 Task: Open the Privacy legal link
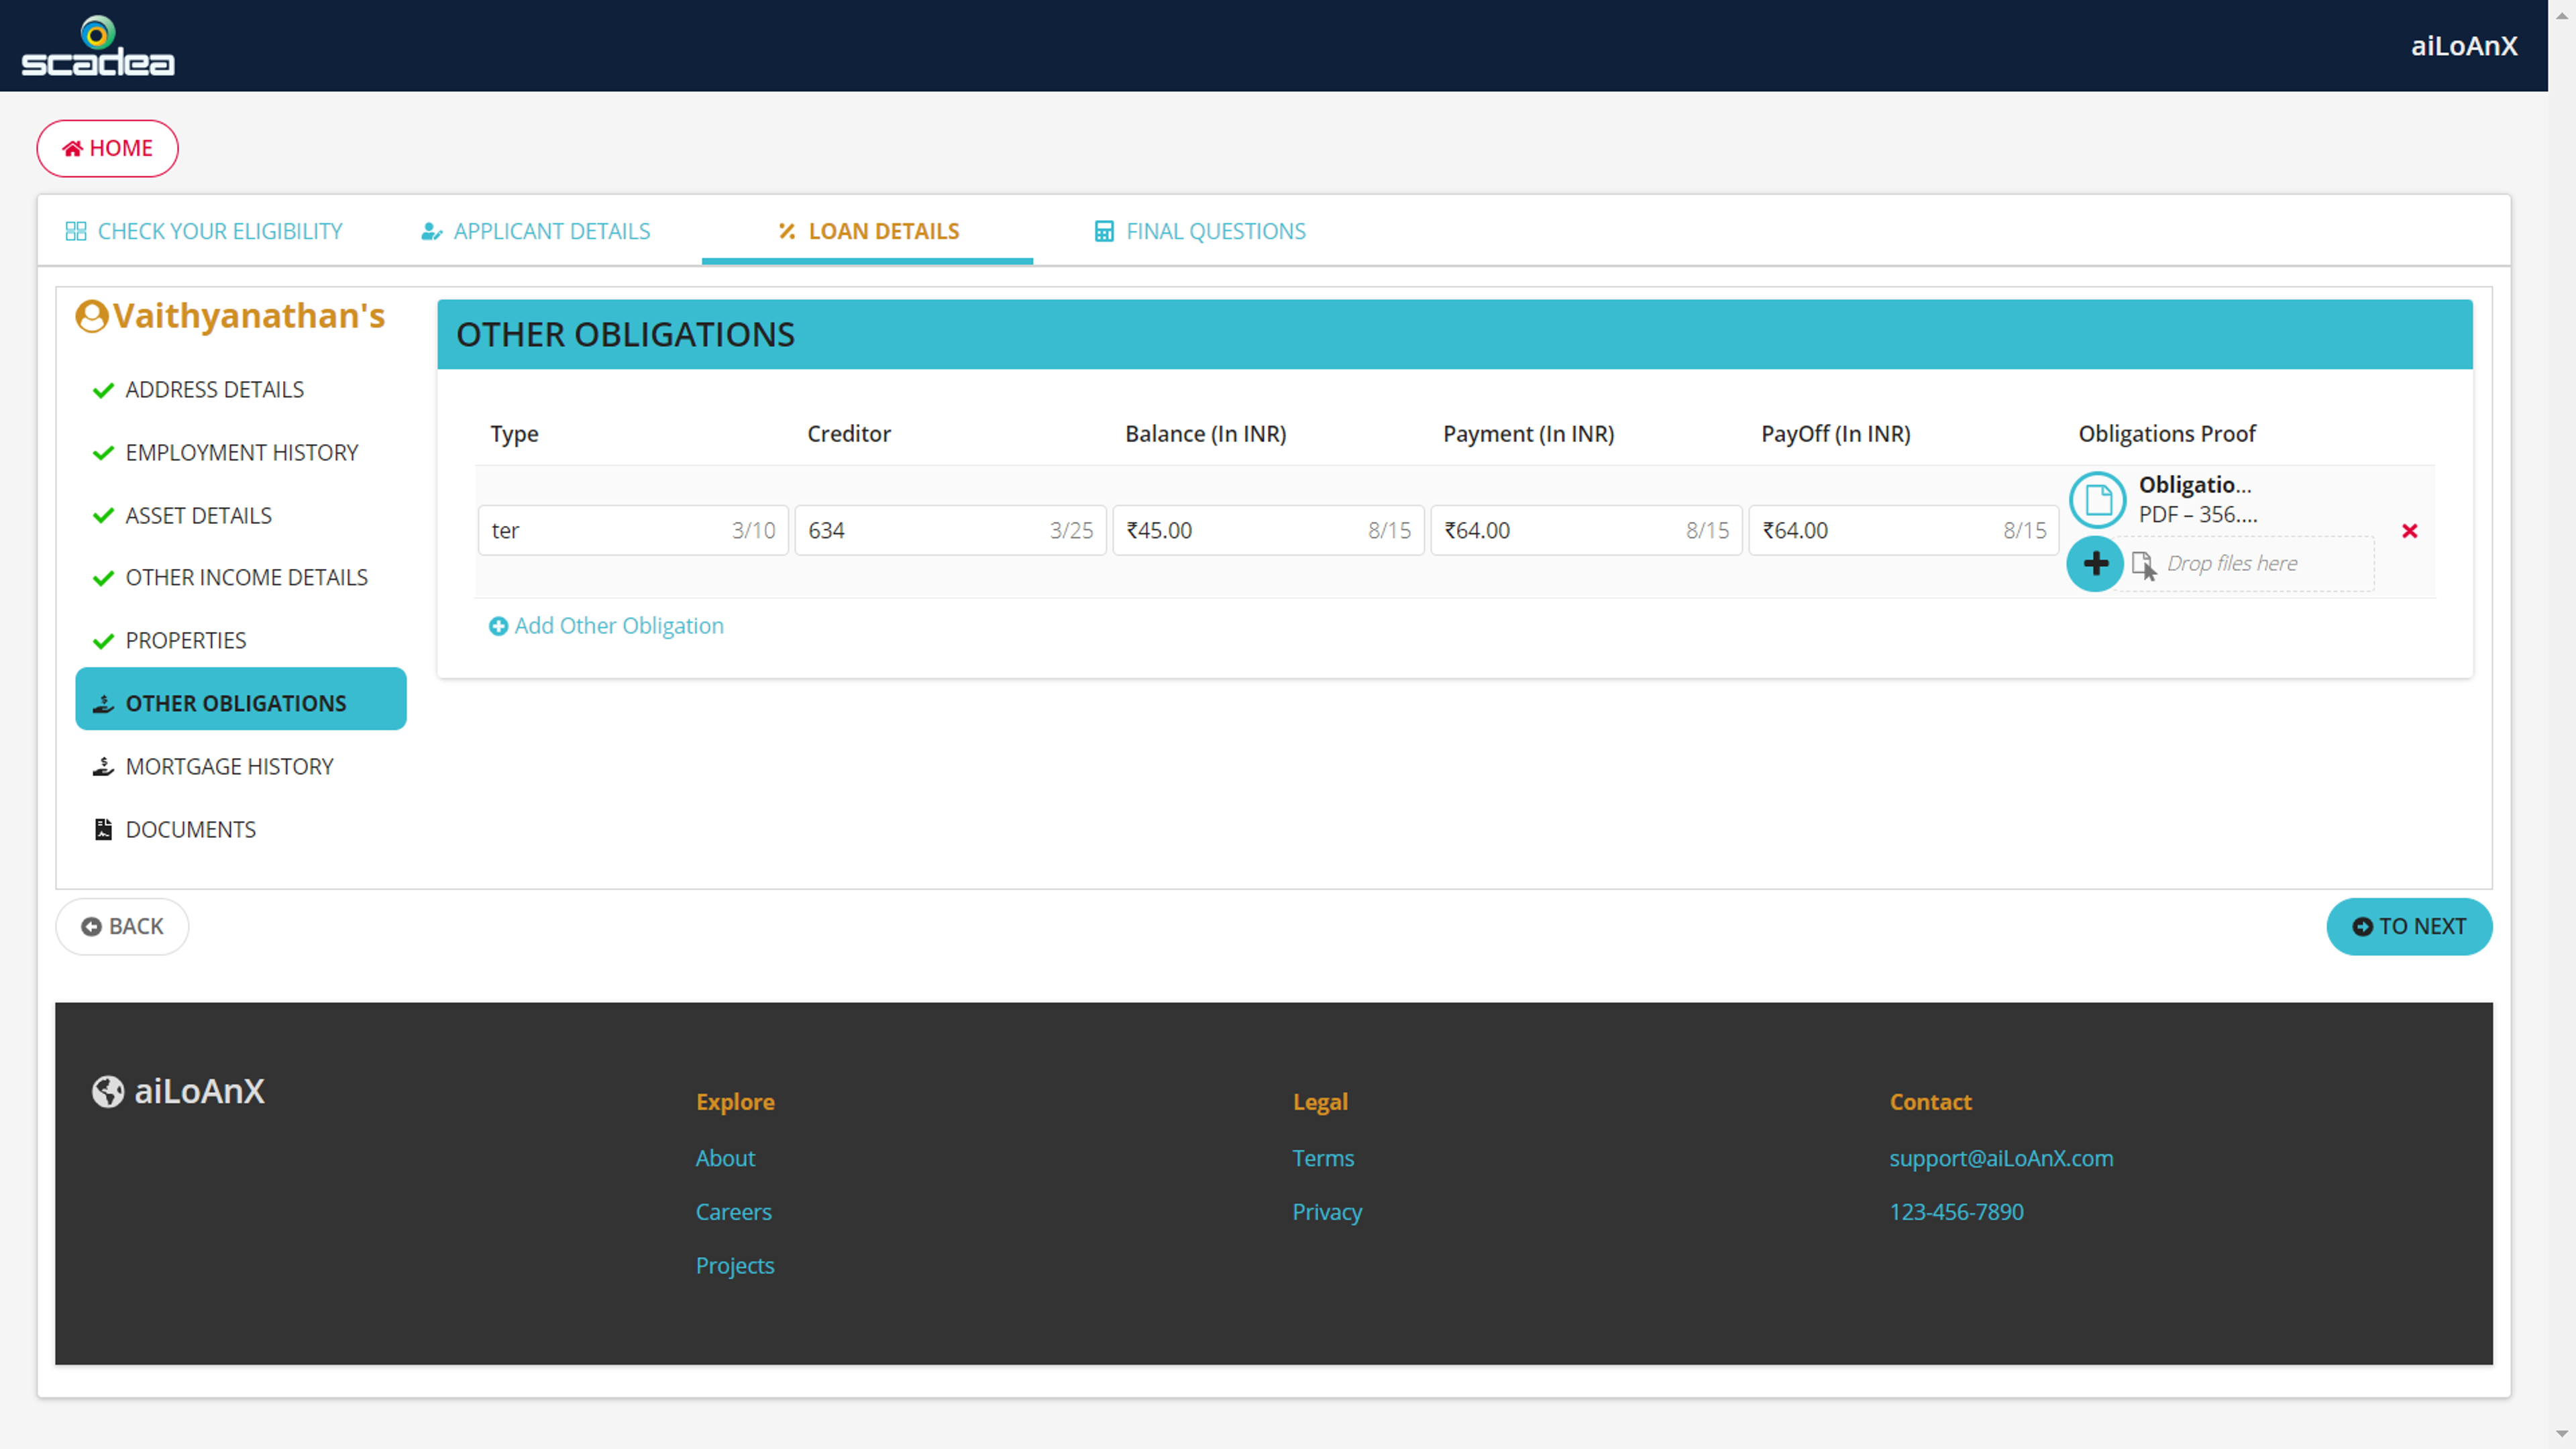(x=1327, y=1212)
